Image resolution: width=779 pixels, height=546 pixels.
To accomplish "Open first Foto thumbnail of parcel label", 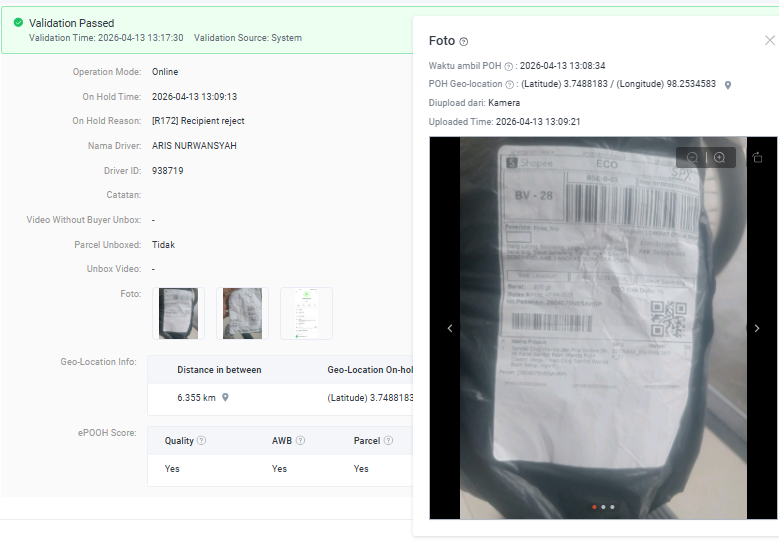I will 178,313.
